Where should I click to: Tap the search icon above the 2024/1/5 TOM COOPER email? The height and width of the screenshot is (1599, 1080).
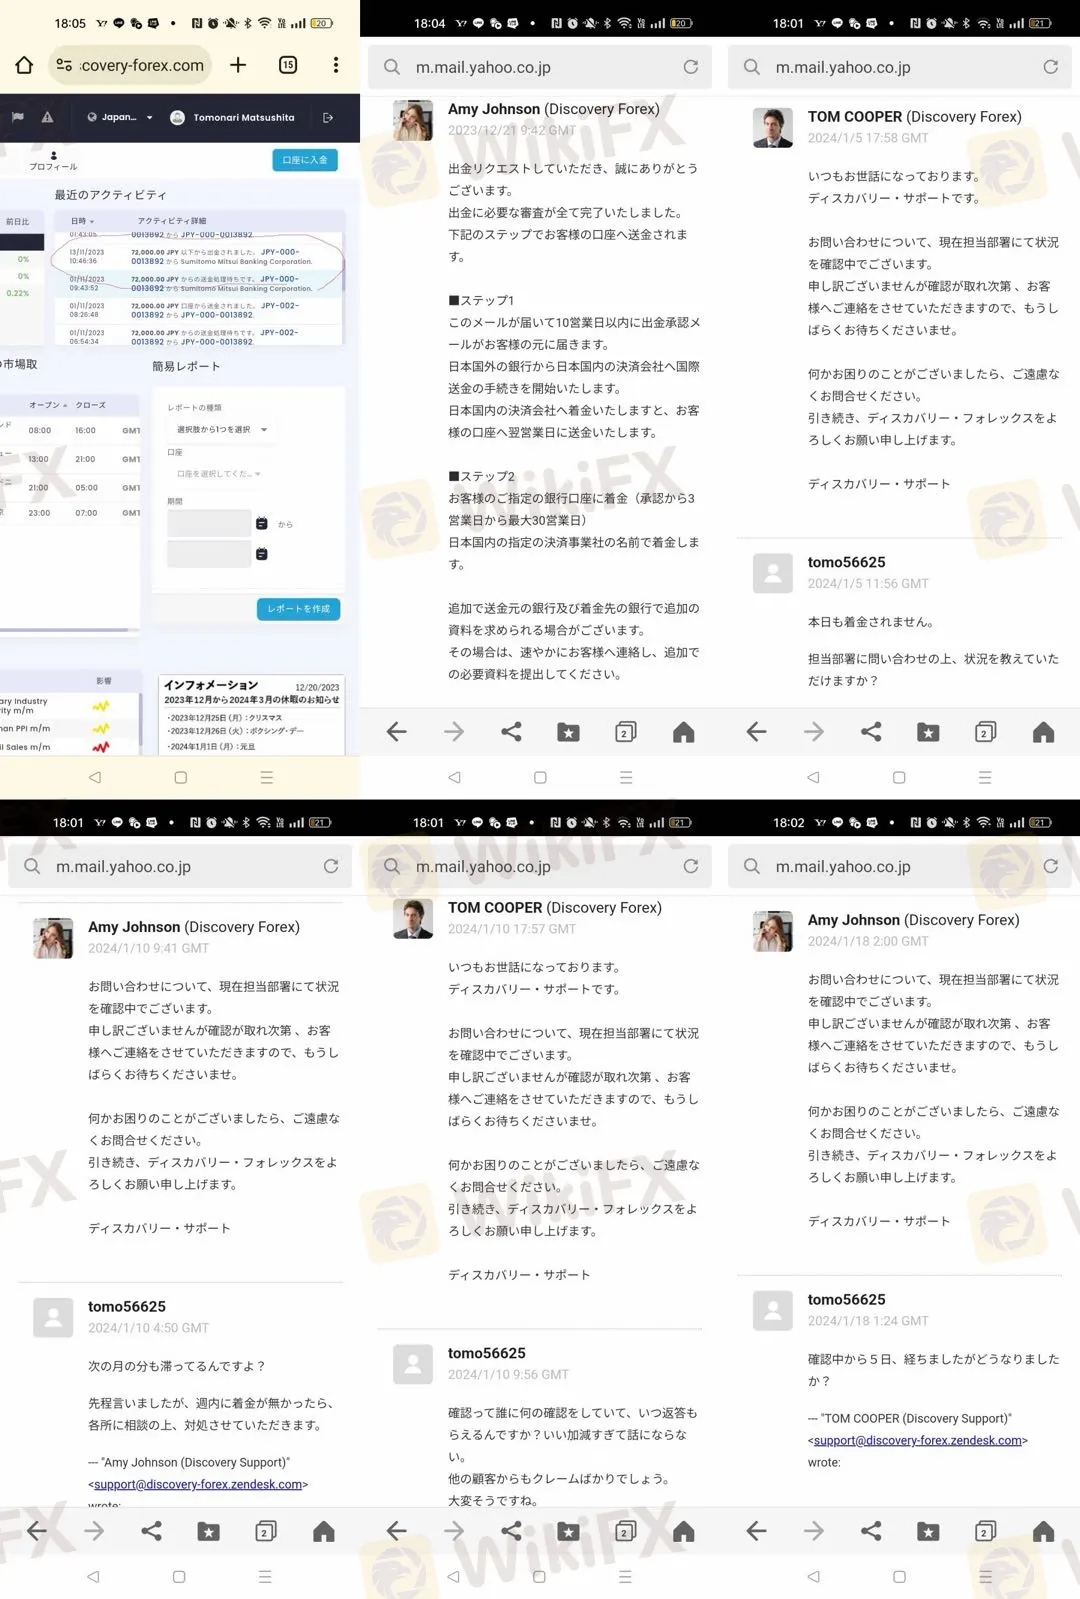(x=752, y=67)
